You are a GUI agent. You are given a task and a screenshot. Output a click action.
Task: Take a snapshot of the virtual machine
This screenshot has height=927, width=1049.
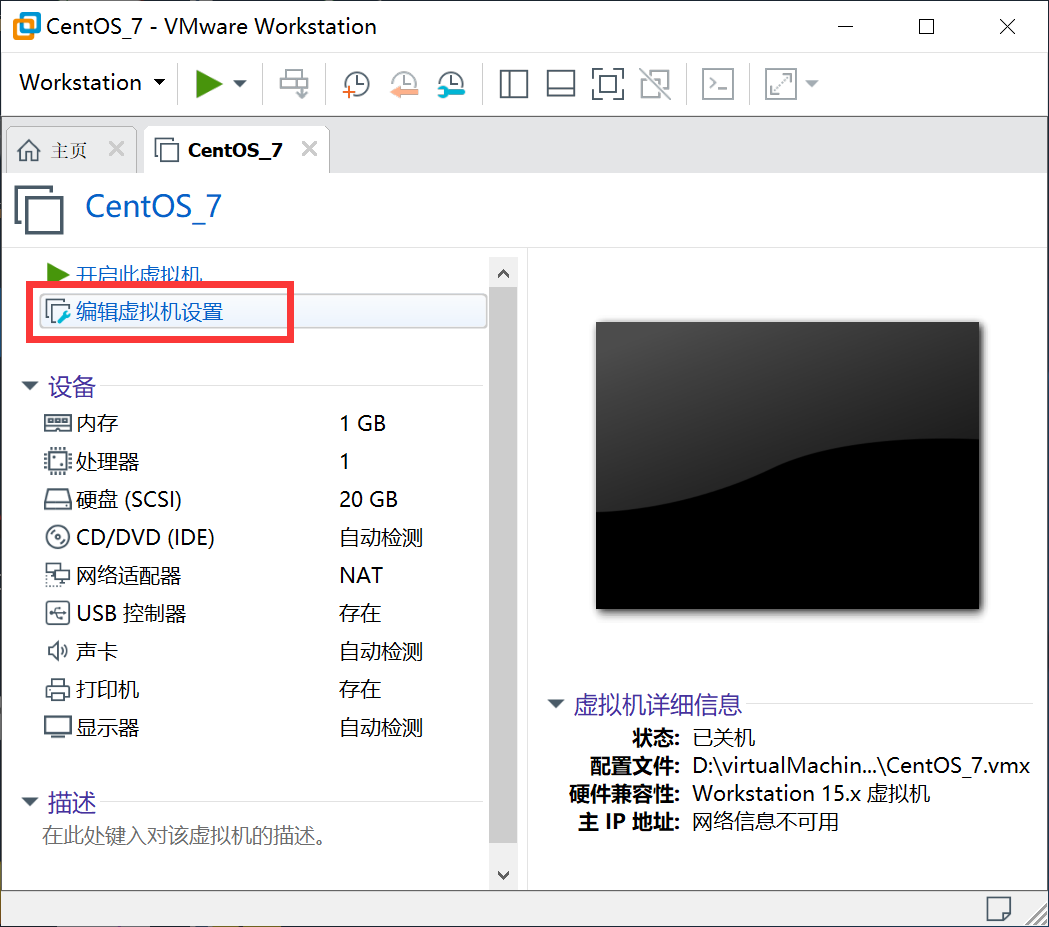pyautogui.click(x=356, y=84)
